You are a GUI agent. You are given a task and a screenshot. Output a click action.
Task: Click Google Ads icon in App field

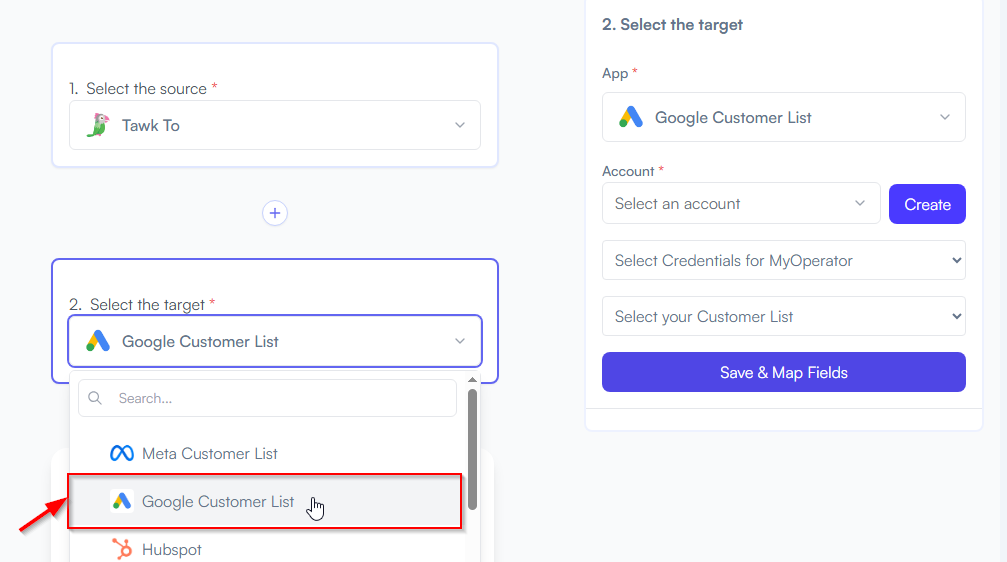[x=631, y=117]
